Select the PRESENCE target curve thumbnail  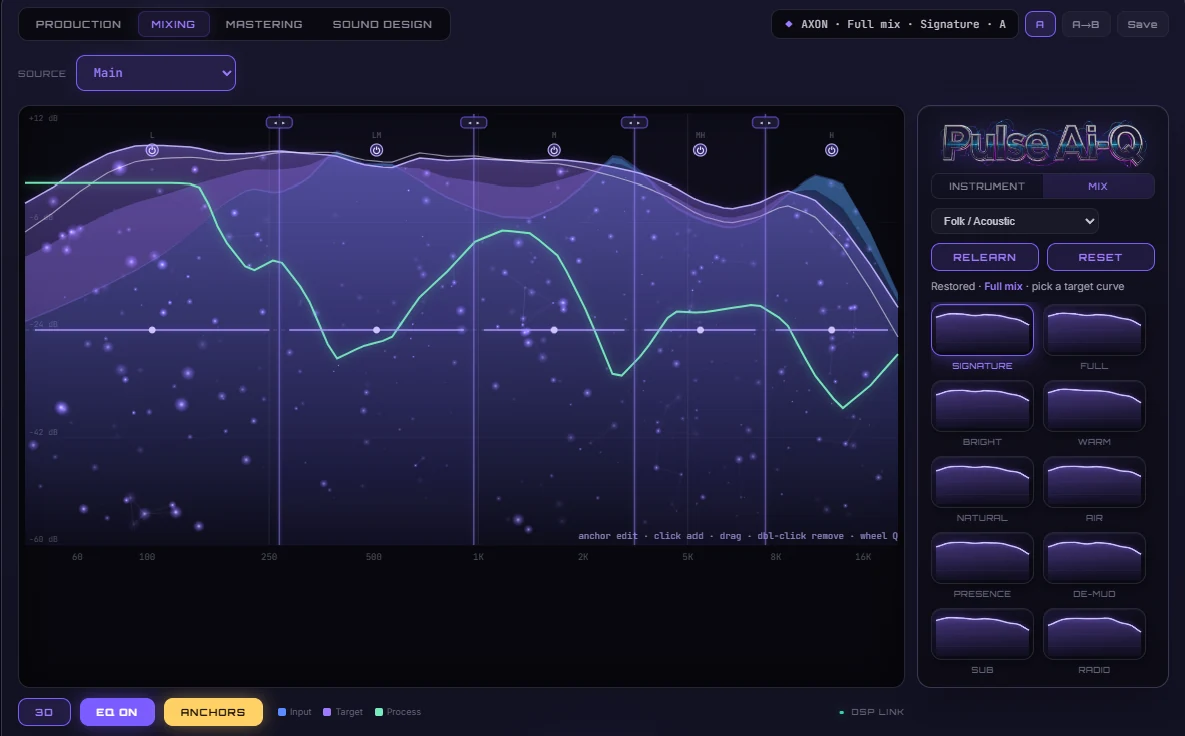click(982, 558)
